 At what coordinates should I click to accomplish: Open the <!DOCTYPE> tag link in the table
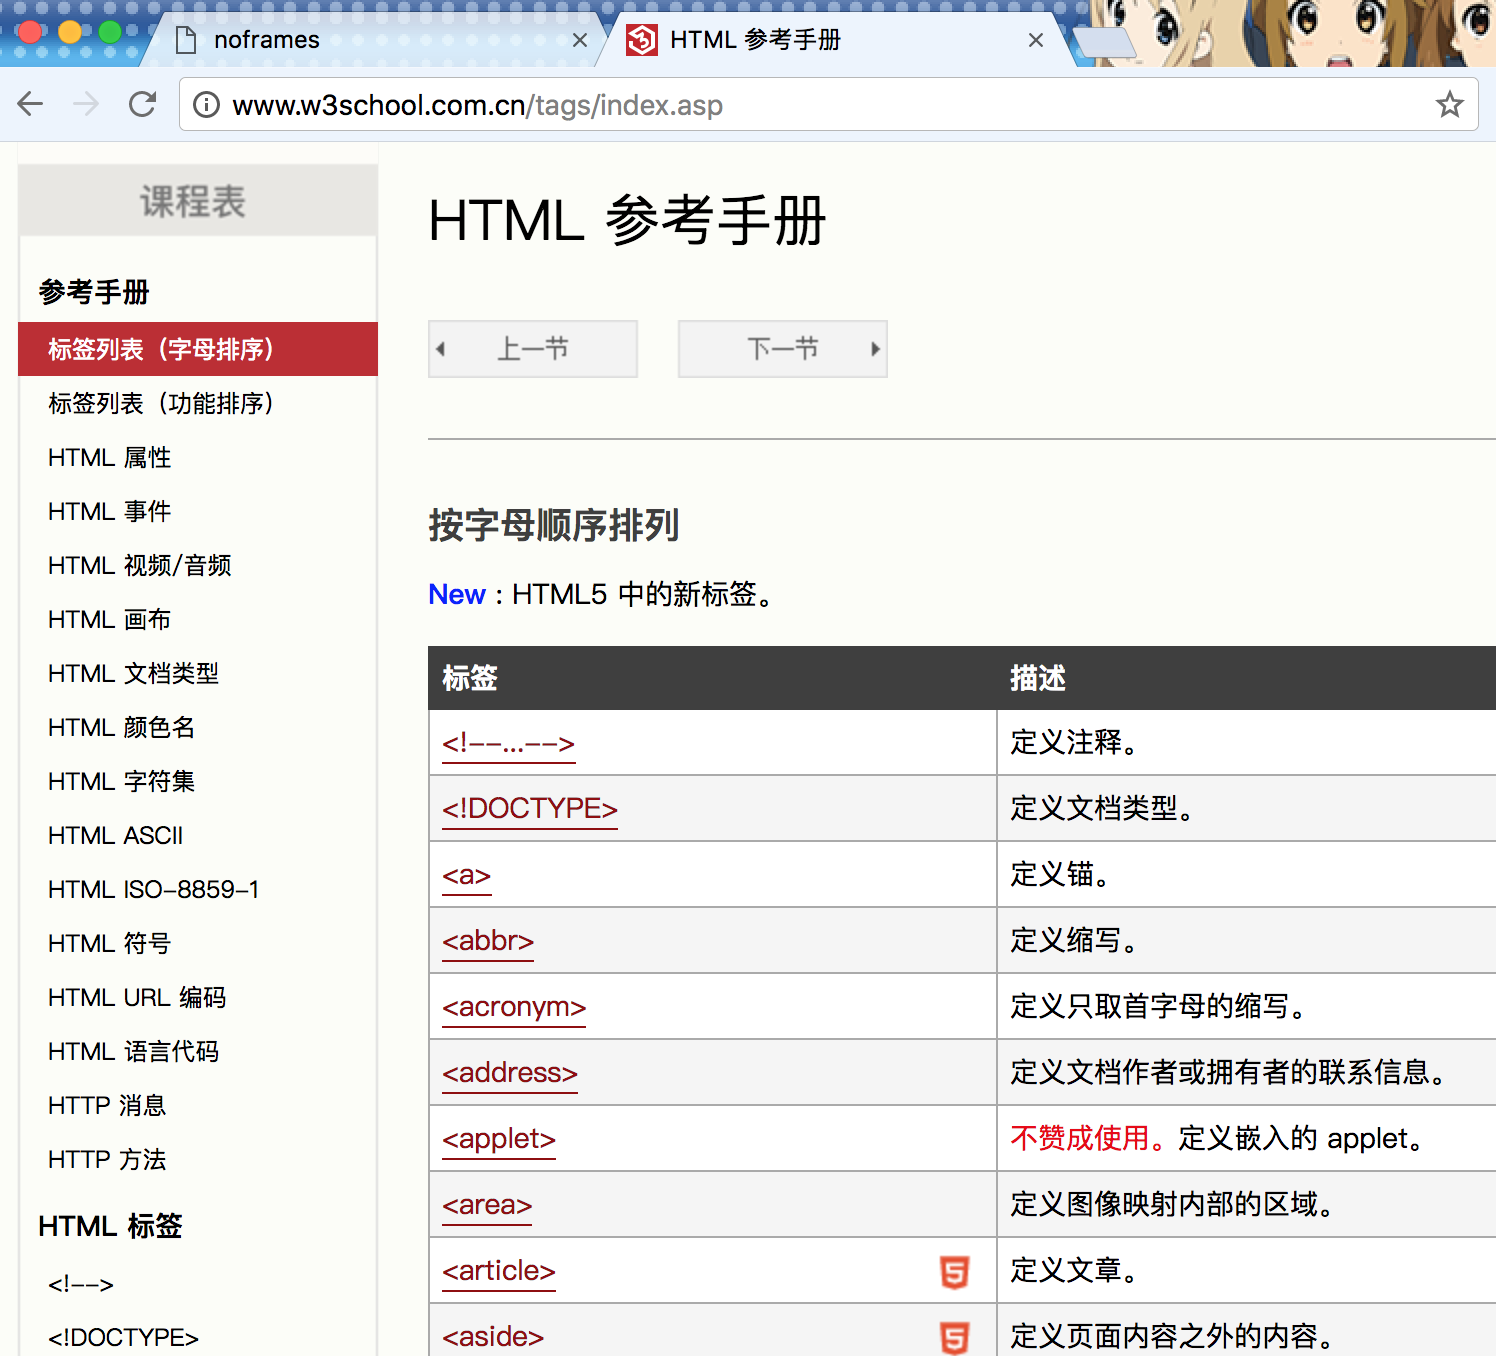pos(530,808)
